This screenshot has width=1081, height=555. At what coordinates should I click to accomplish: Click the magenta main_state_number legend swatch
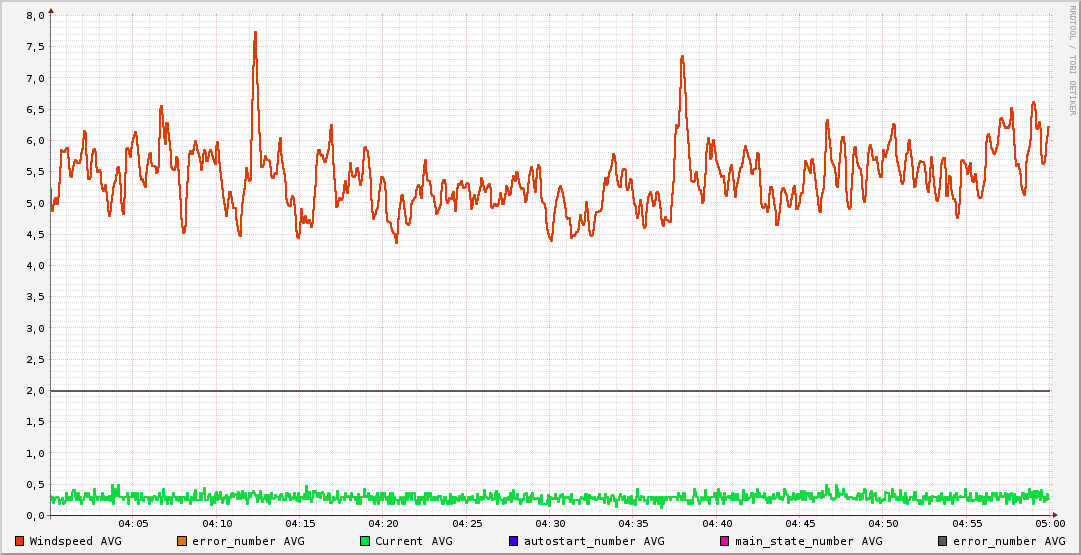point(725,541)
